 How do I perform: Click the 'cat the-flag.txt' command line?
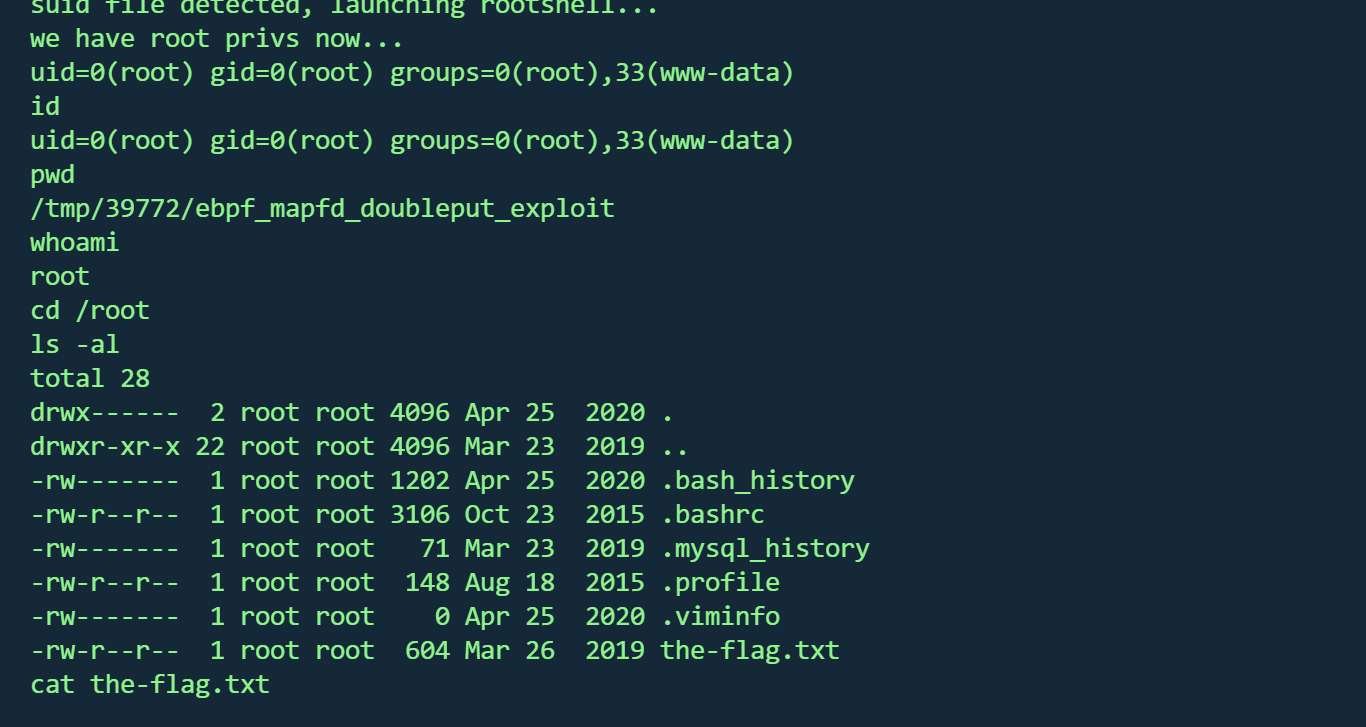coord(150,685)
